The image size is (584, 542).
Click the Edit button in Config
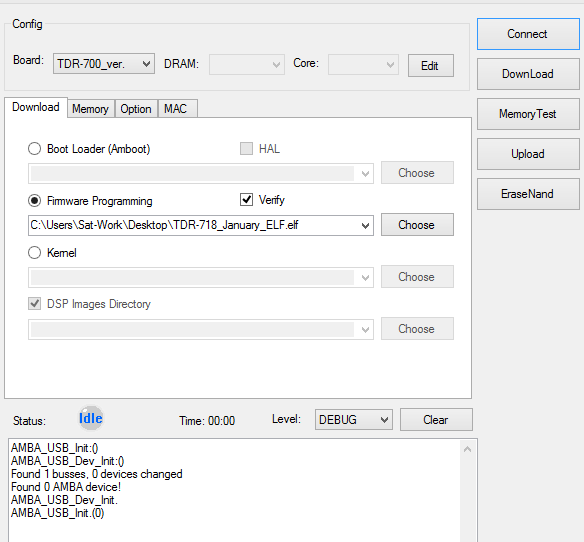[x=431, y=66]
